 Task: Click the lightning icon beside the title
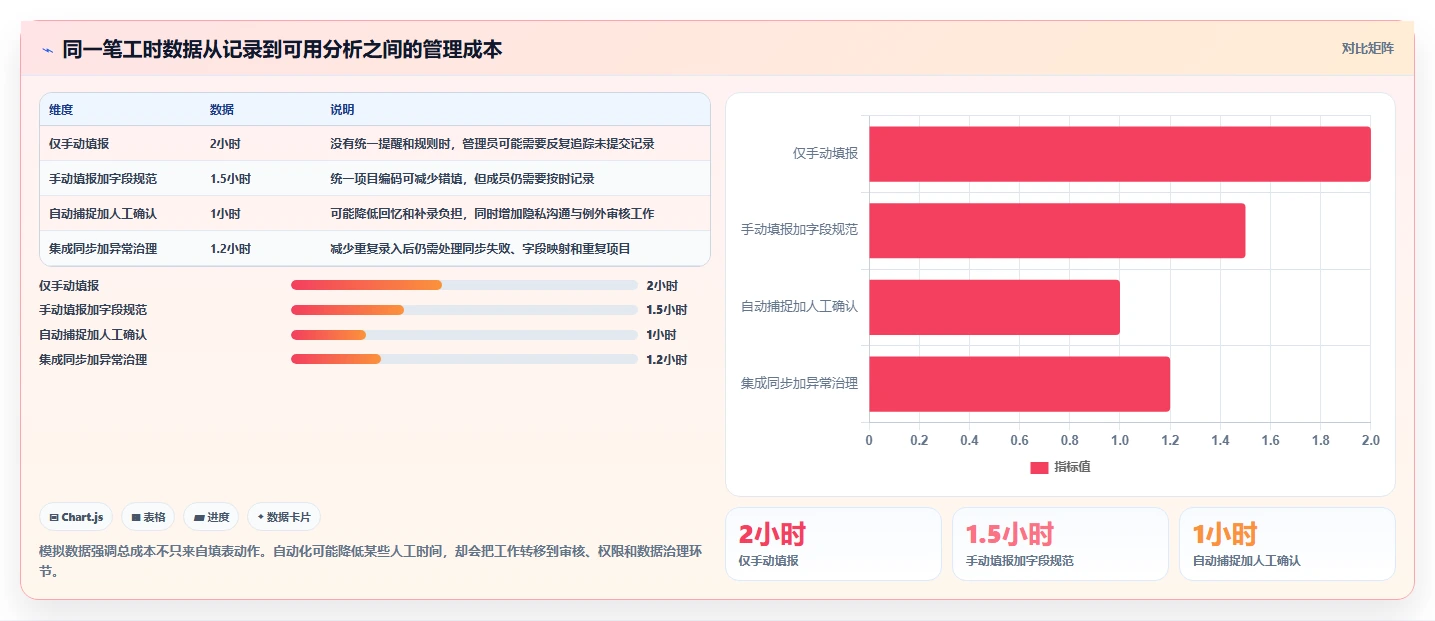[48, 49]
